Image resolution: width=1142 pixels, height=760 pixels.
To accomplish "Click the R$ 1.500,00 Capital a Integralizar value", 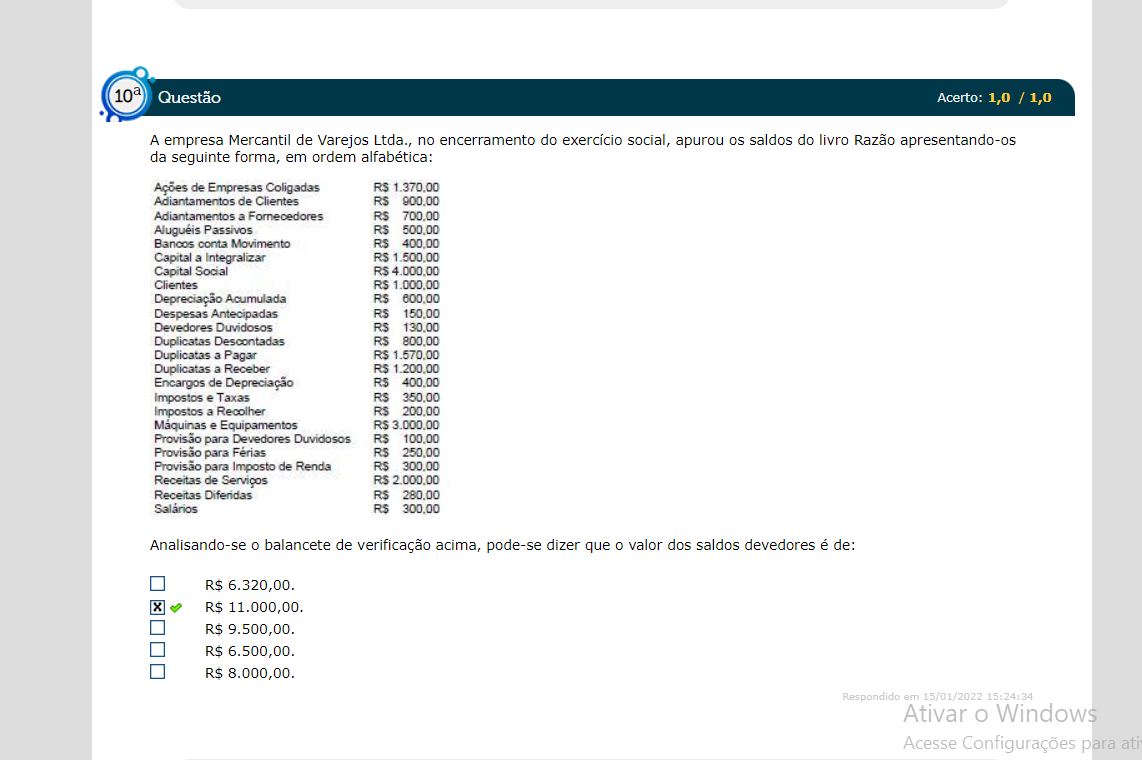I will [406, 257].
